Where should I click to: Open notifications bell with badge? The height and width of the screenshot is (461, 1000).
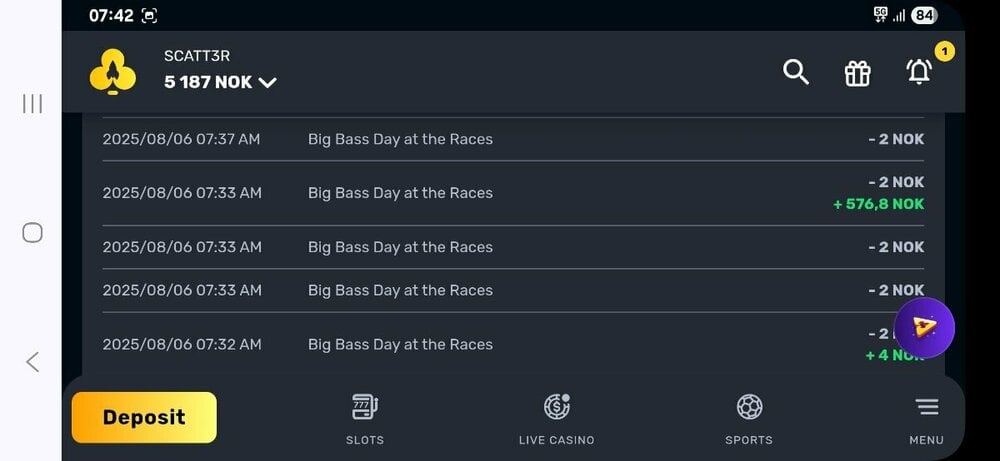tap(919, 71)
